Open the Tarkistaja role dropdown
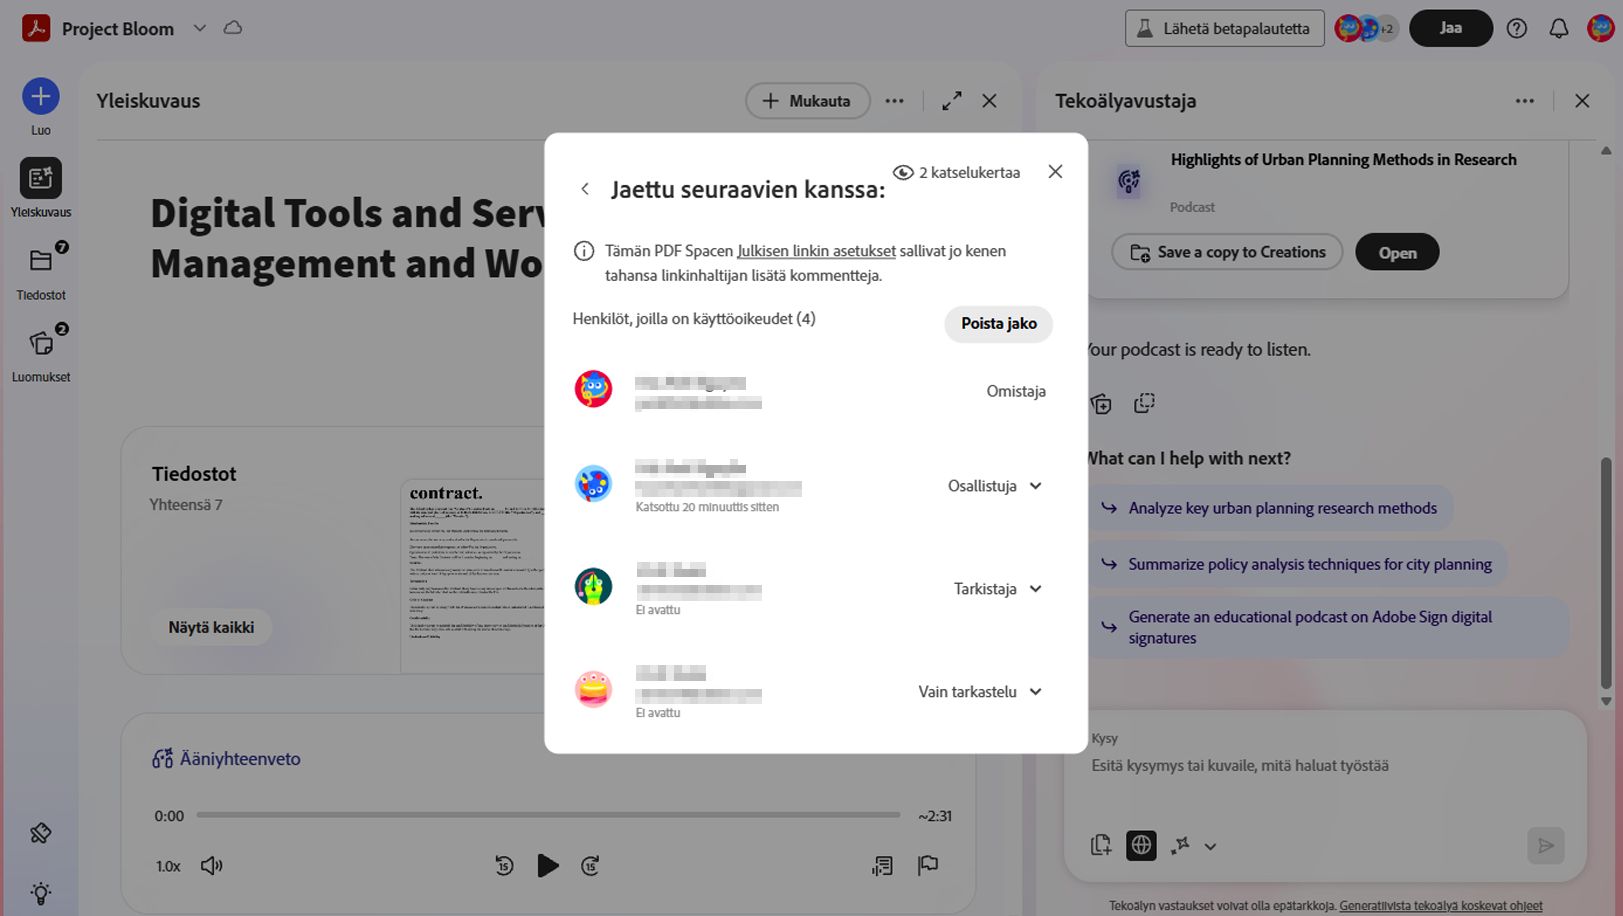Screen dimensions: 1623x916 [x=998, y=589]
